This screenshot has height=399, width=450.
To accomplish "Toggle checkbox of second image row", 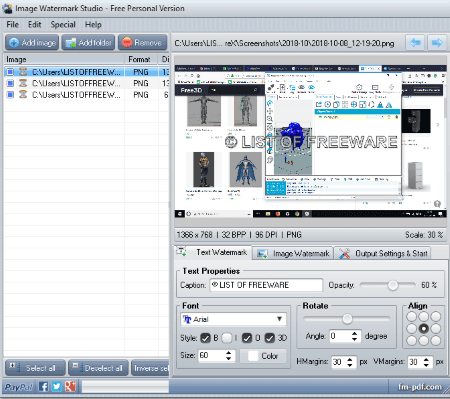I will 10,83.
